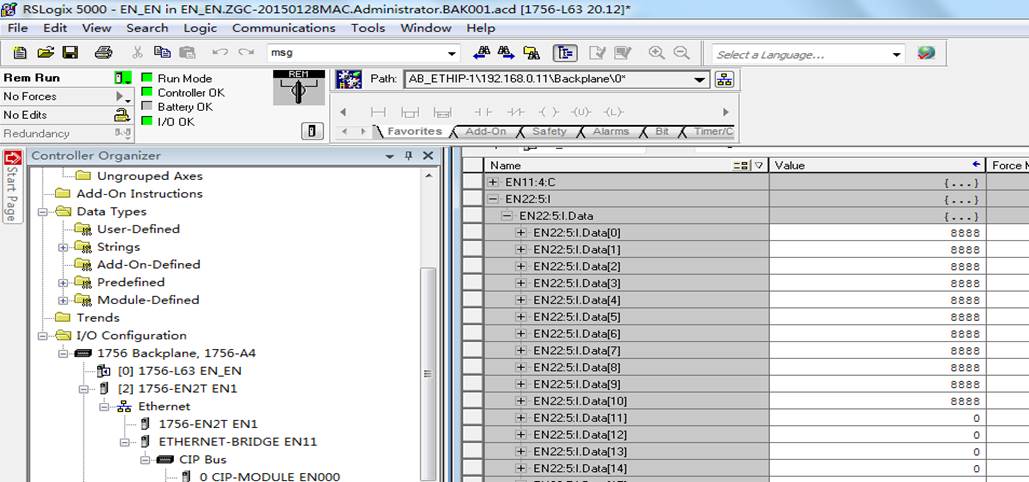
Task: Expand the EN22:5:I.Data[0] tag row
Action: pos(522,232)
